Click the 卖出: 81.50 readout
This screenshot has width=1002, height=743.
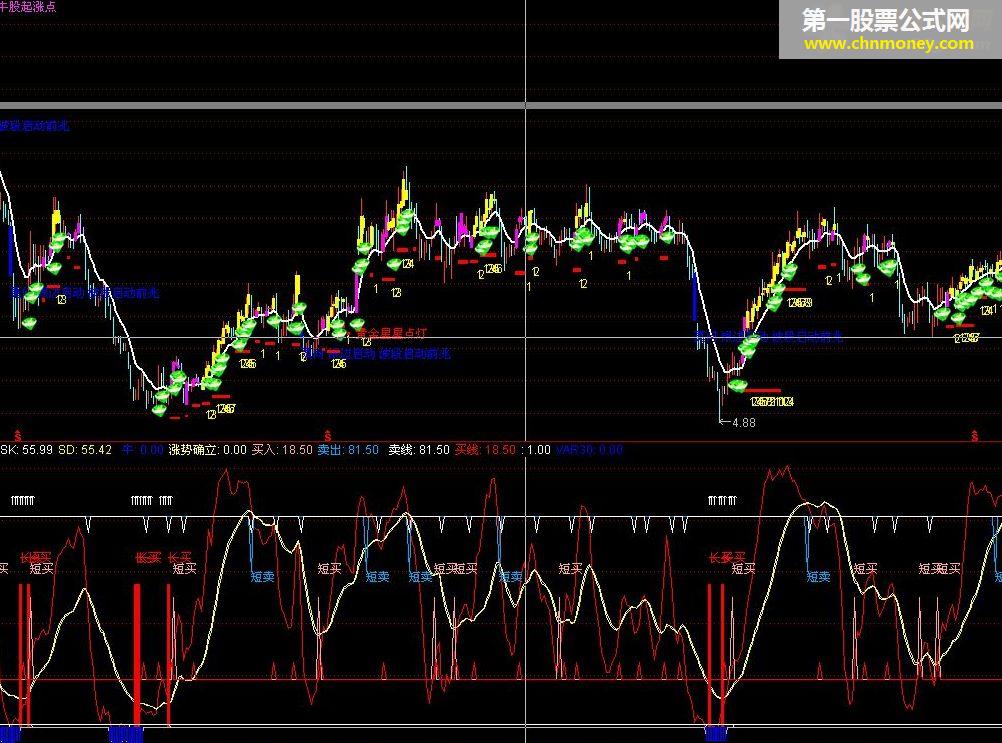(x=348, y=450)
